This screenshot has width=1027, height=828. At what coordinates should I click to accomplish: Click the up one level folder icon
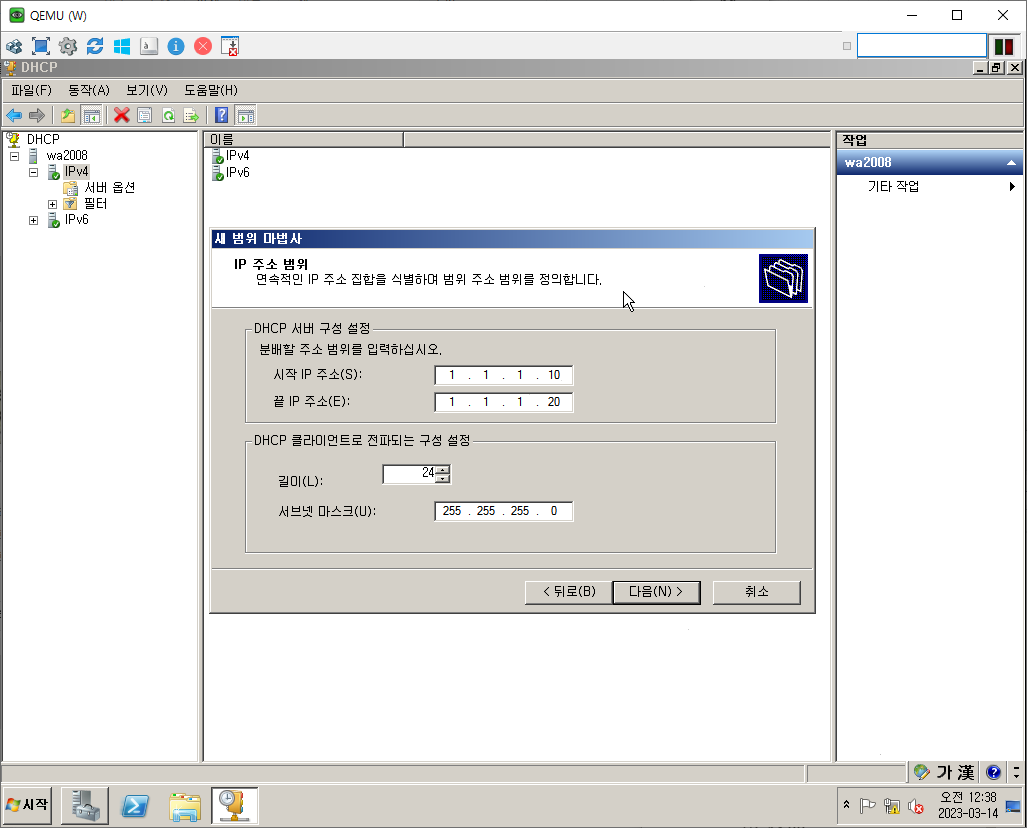point(67,116)
